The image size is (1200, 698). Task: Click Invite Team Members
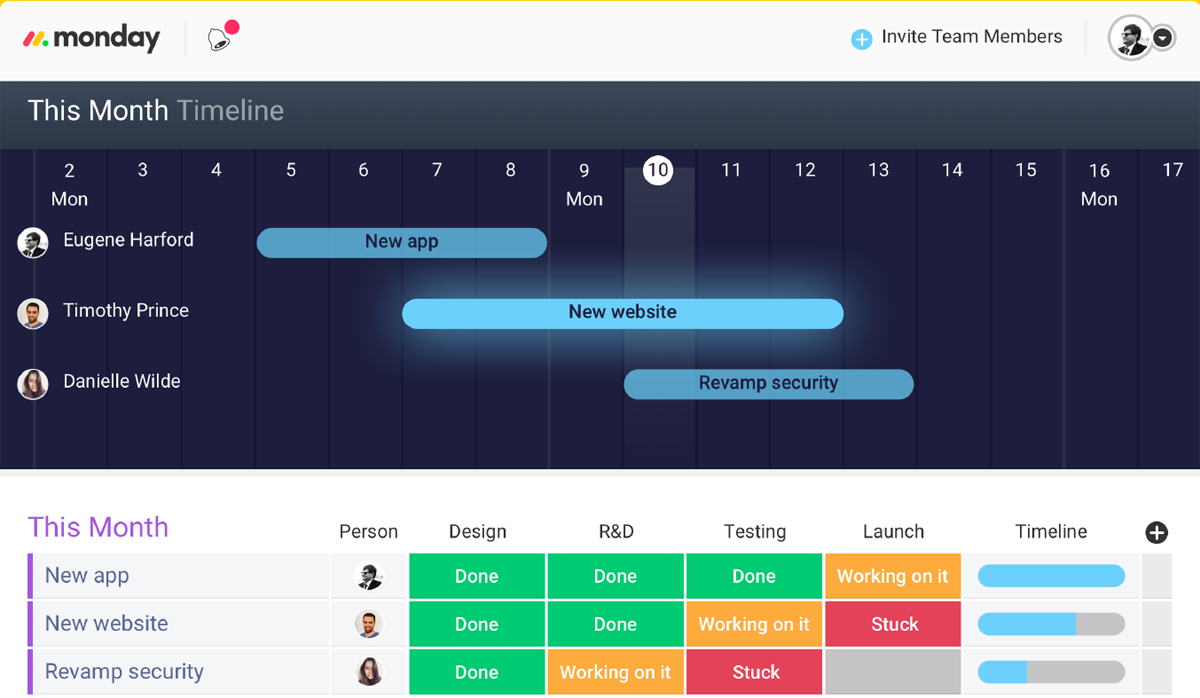pyautogui.click(x=971, y=37)
